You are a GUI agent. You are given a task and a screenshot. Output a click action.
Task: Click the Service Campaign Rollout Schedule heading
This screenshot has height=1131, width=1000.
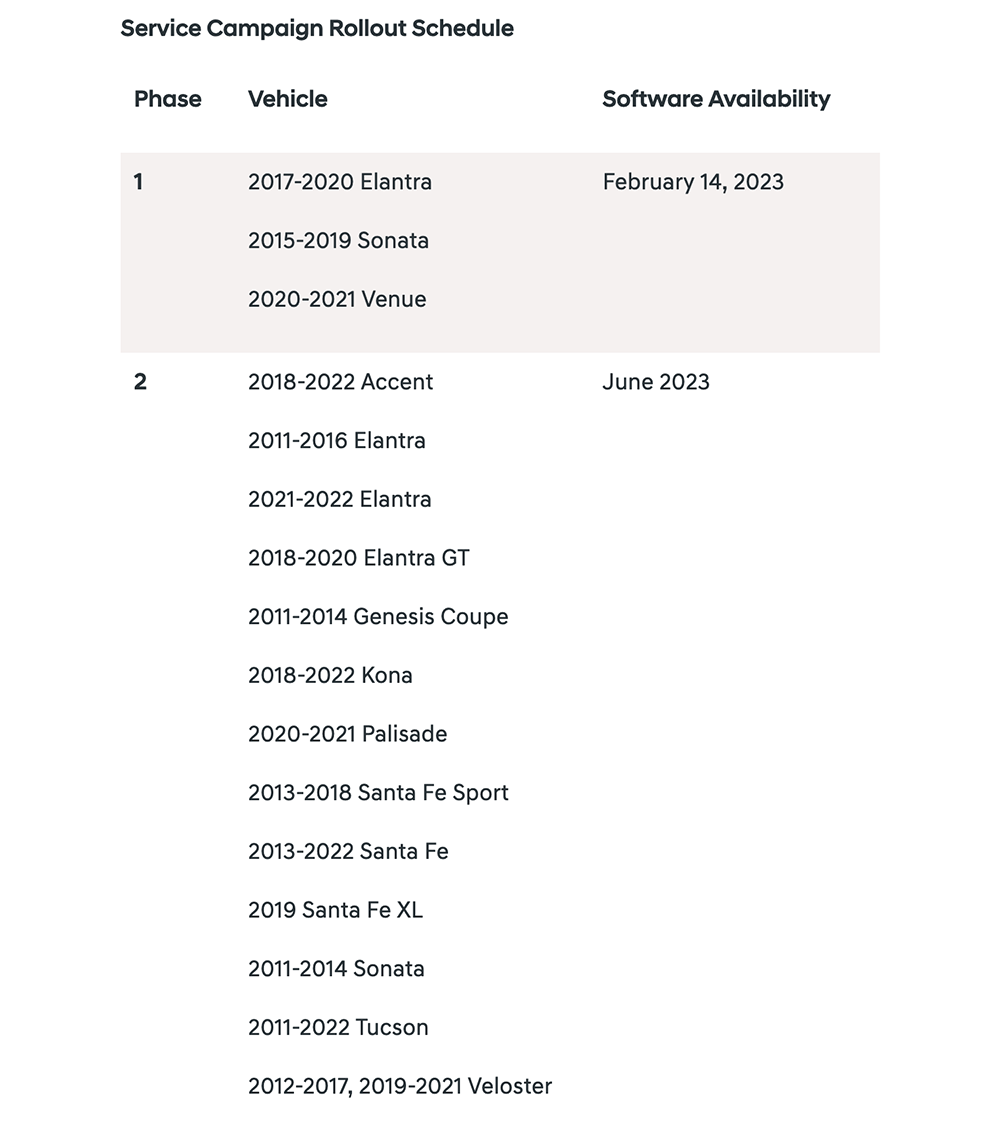[317, 29]
